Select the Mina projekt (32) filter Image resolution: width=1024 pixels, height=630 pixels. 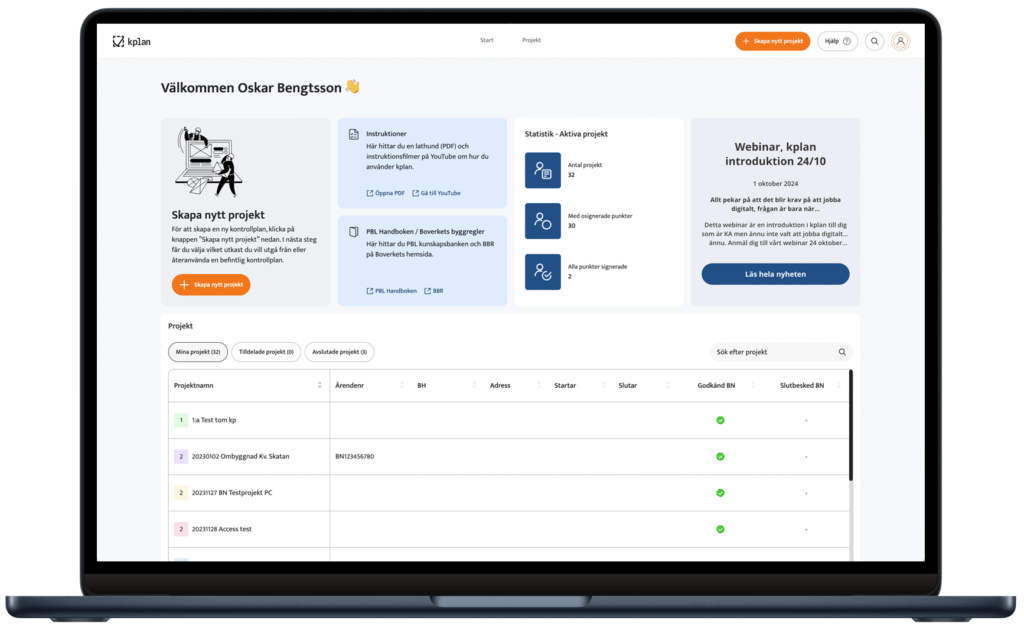[x=198, y=352]
